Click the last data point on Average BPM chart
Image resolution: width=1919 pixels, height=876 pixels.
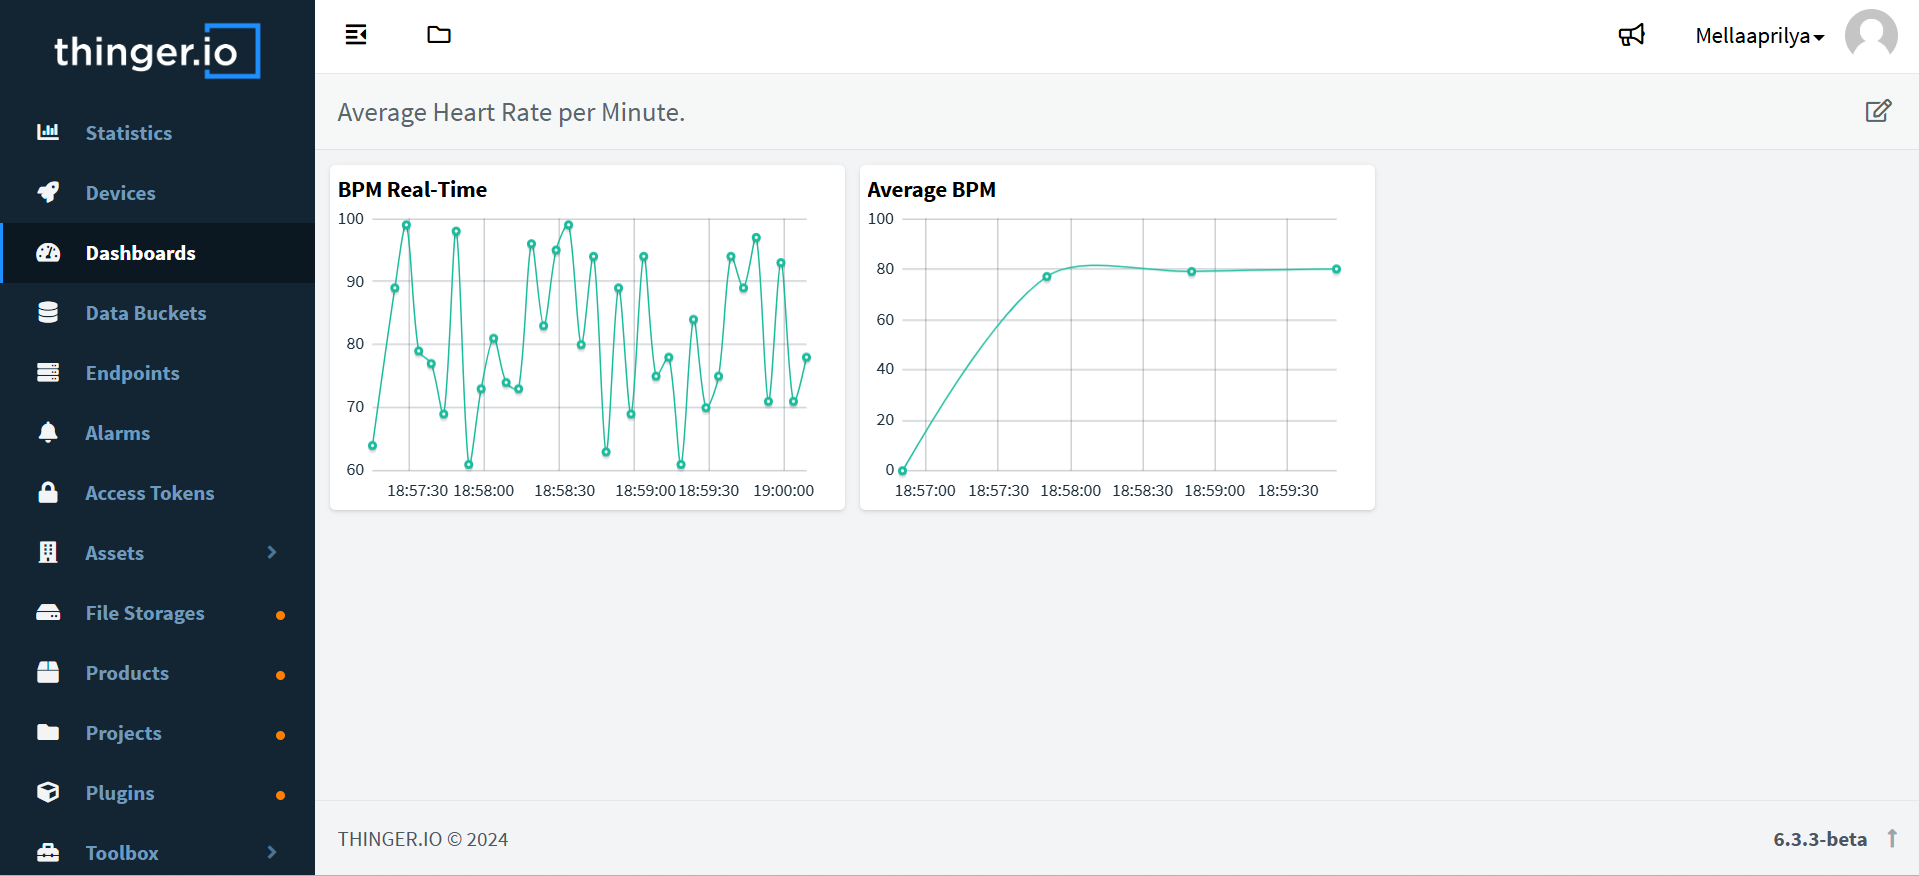click(x=1336, y=269)
